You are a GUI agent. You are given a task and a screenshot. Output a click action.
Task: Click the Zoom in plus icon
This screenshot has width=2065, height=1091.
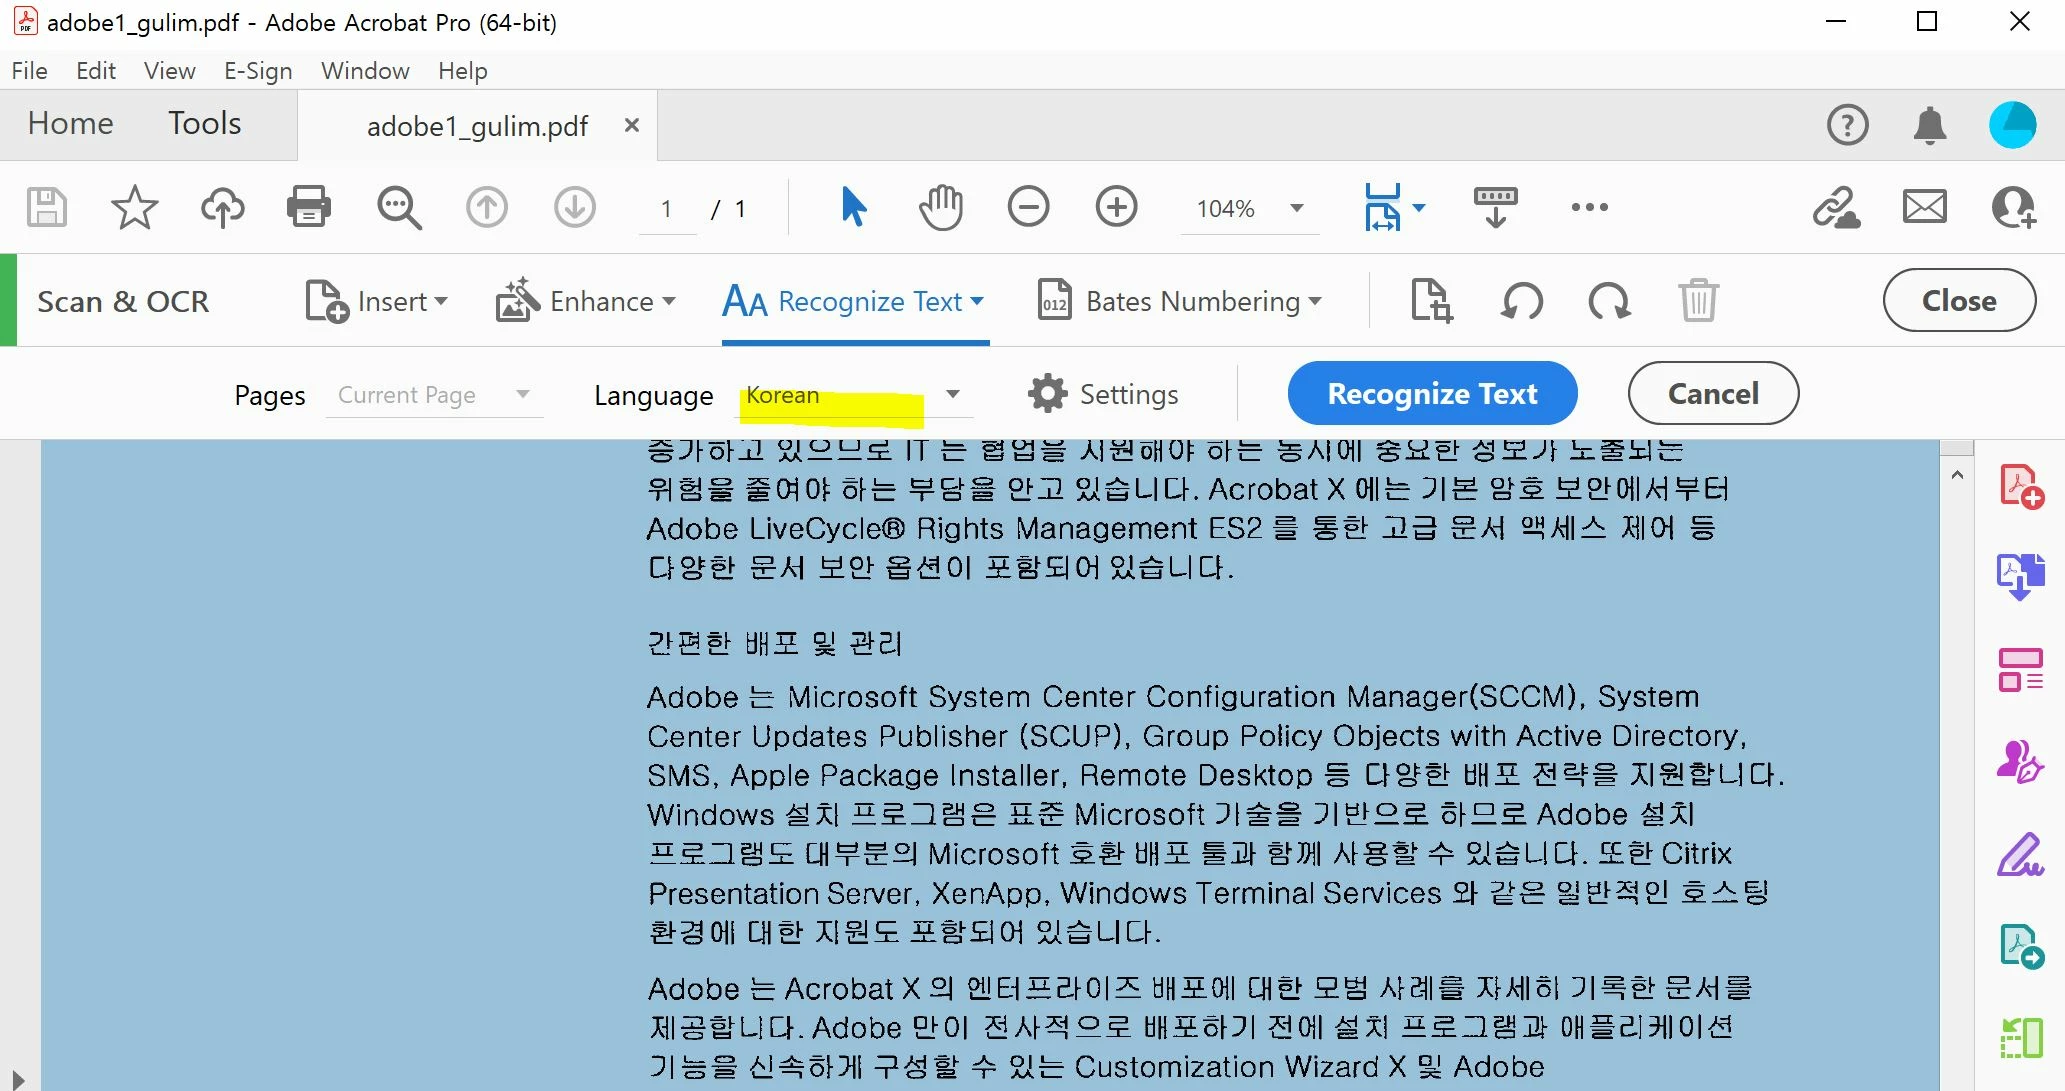(1116, 208)
